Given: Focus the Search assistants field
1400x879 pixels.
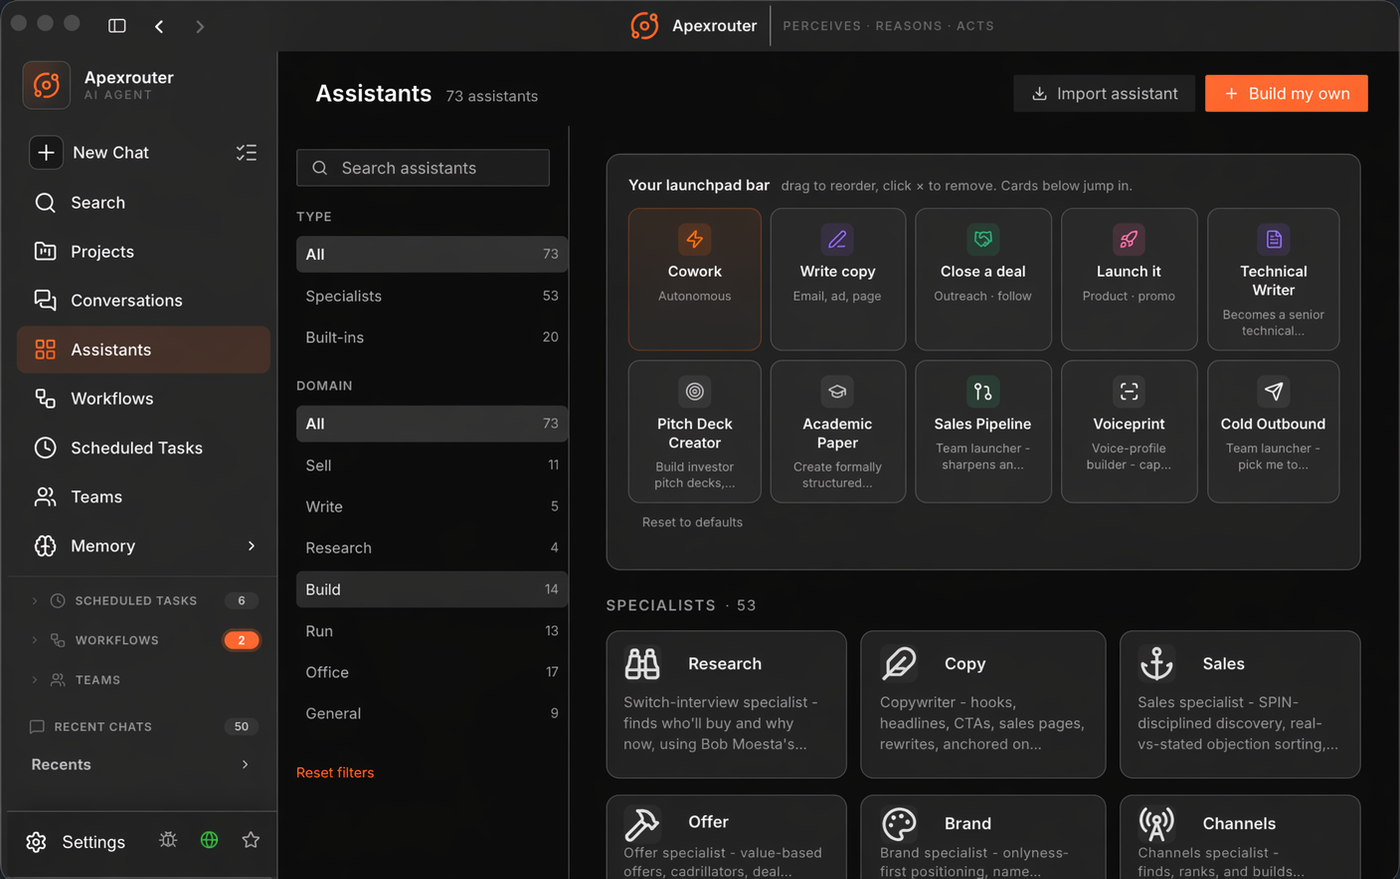Looking at the screenshot, I should (423, 168).
